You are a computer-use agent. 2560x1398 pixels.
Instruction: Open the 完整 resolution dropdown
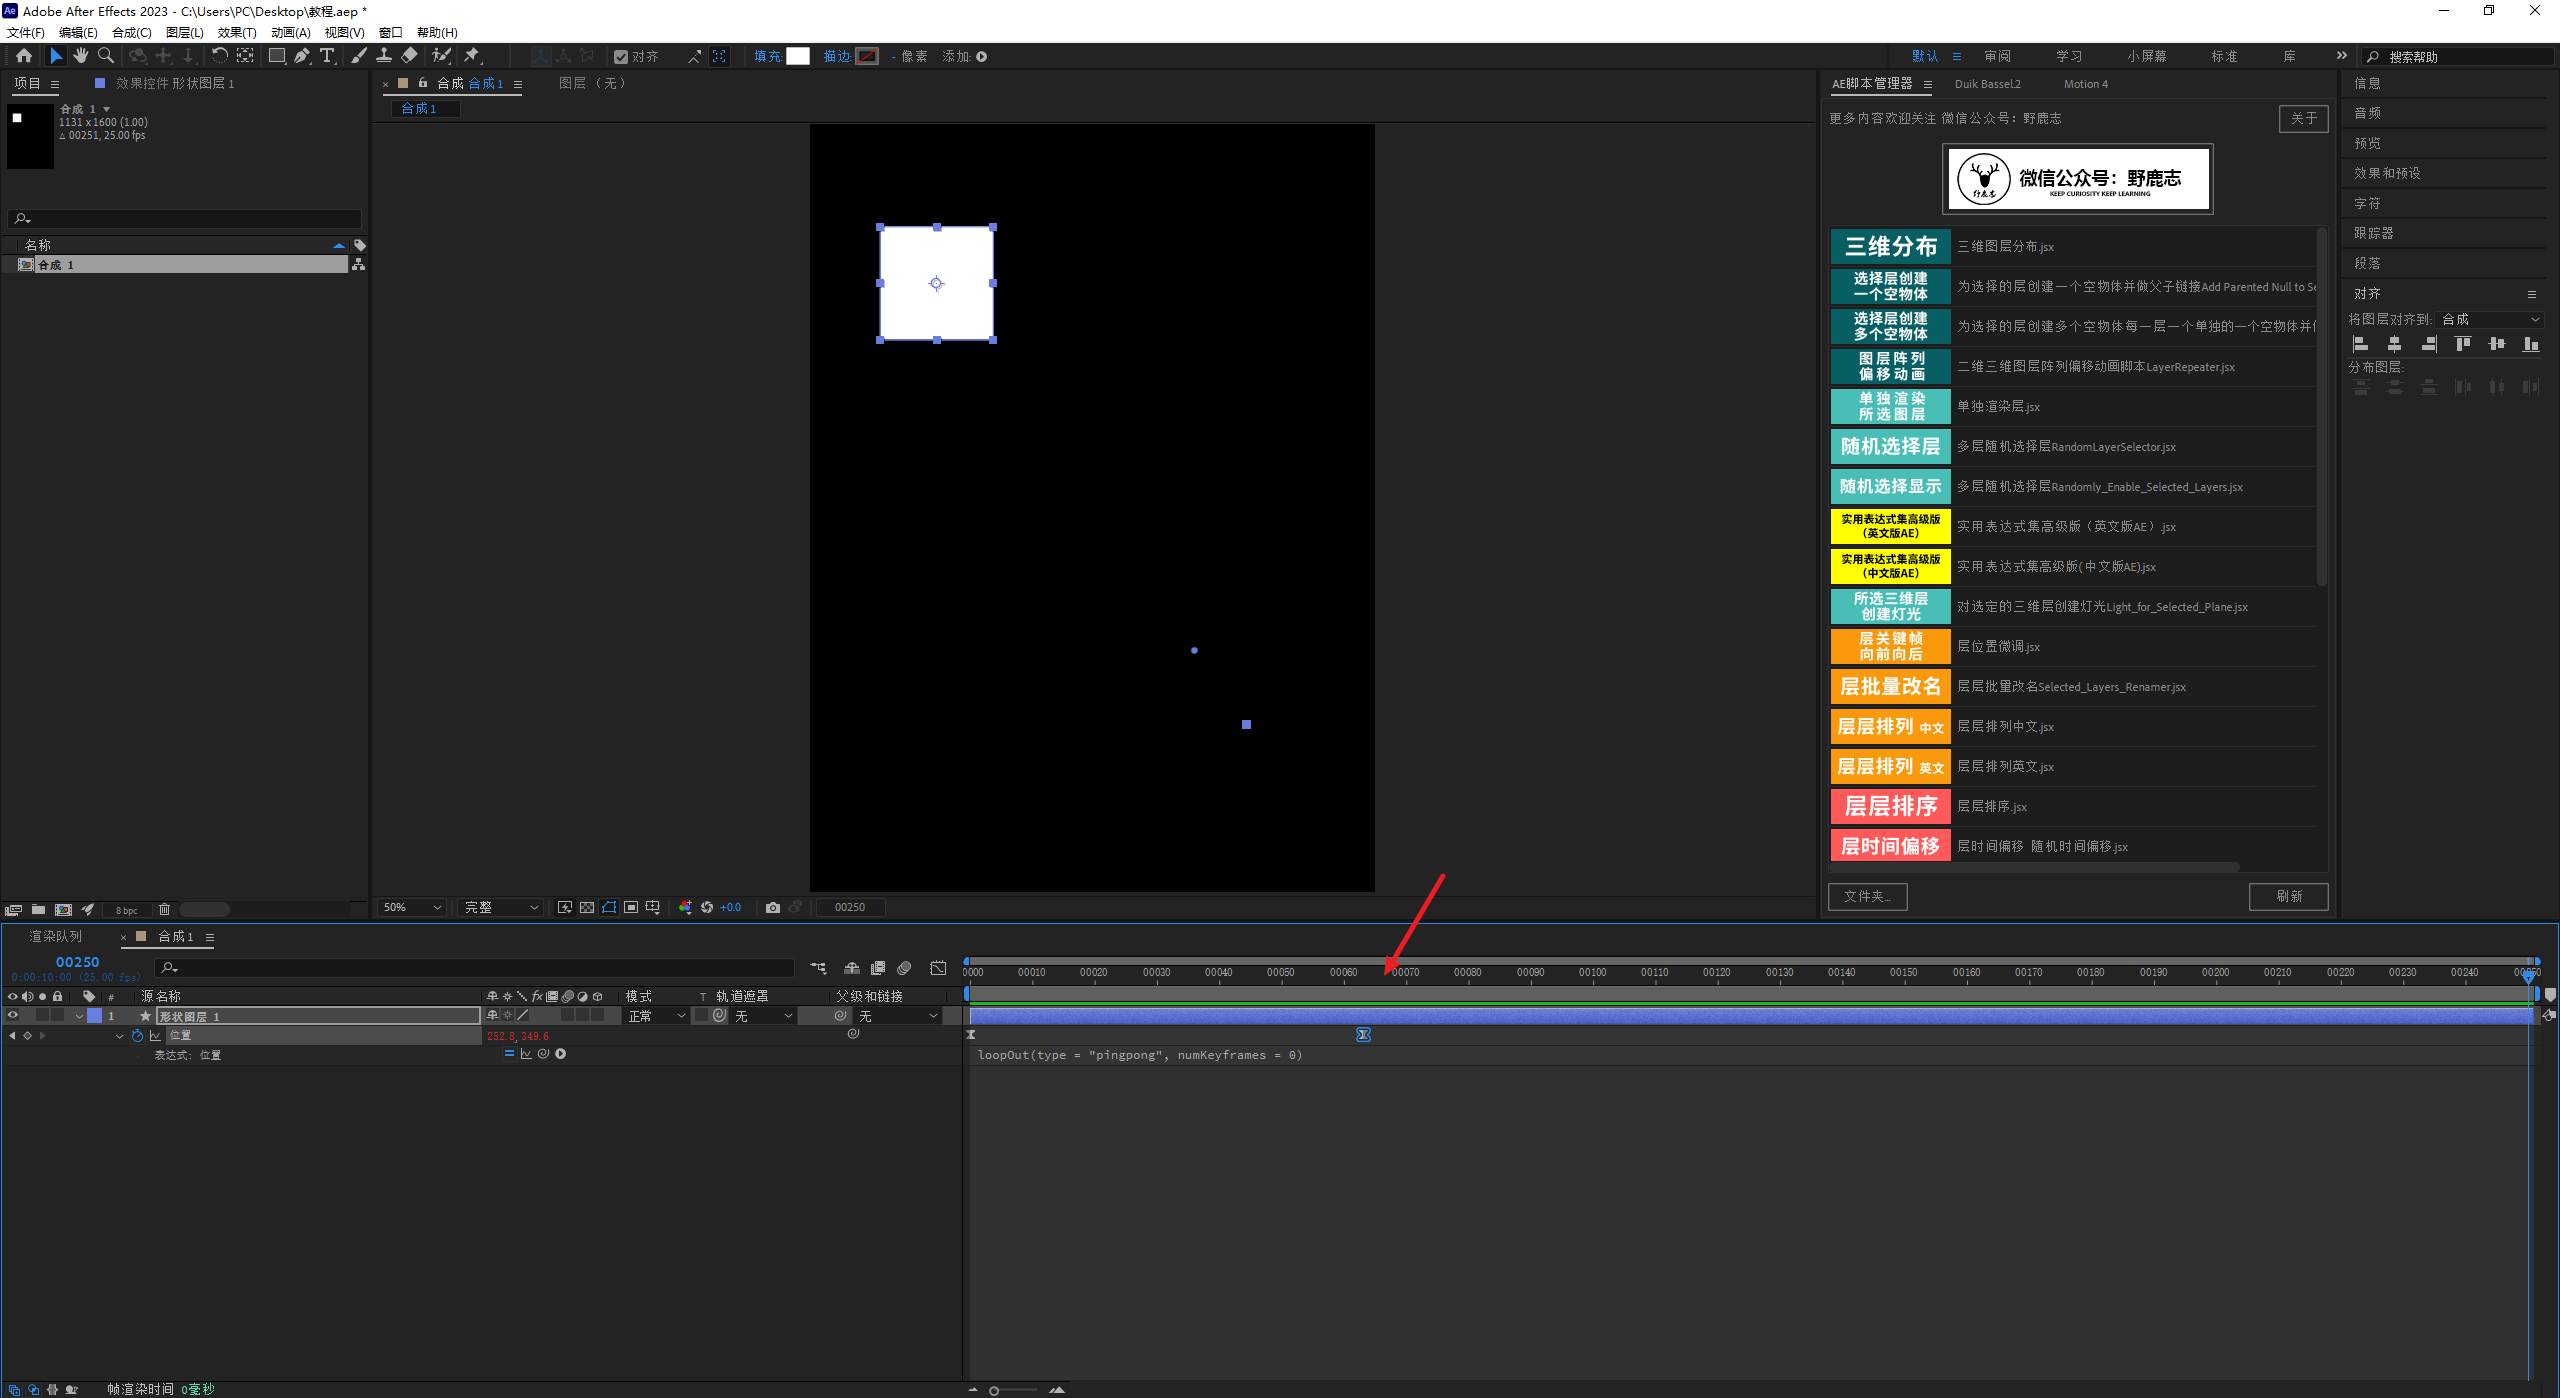tap(500, 907)
